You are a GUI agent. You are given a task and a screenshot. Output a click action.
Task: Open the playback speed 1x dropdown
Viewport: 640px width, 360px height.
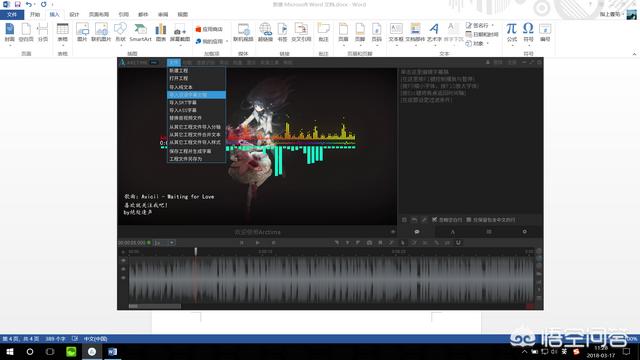click(164, 243)
